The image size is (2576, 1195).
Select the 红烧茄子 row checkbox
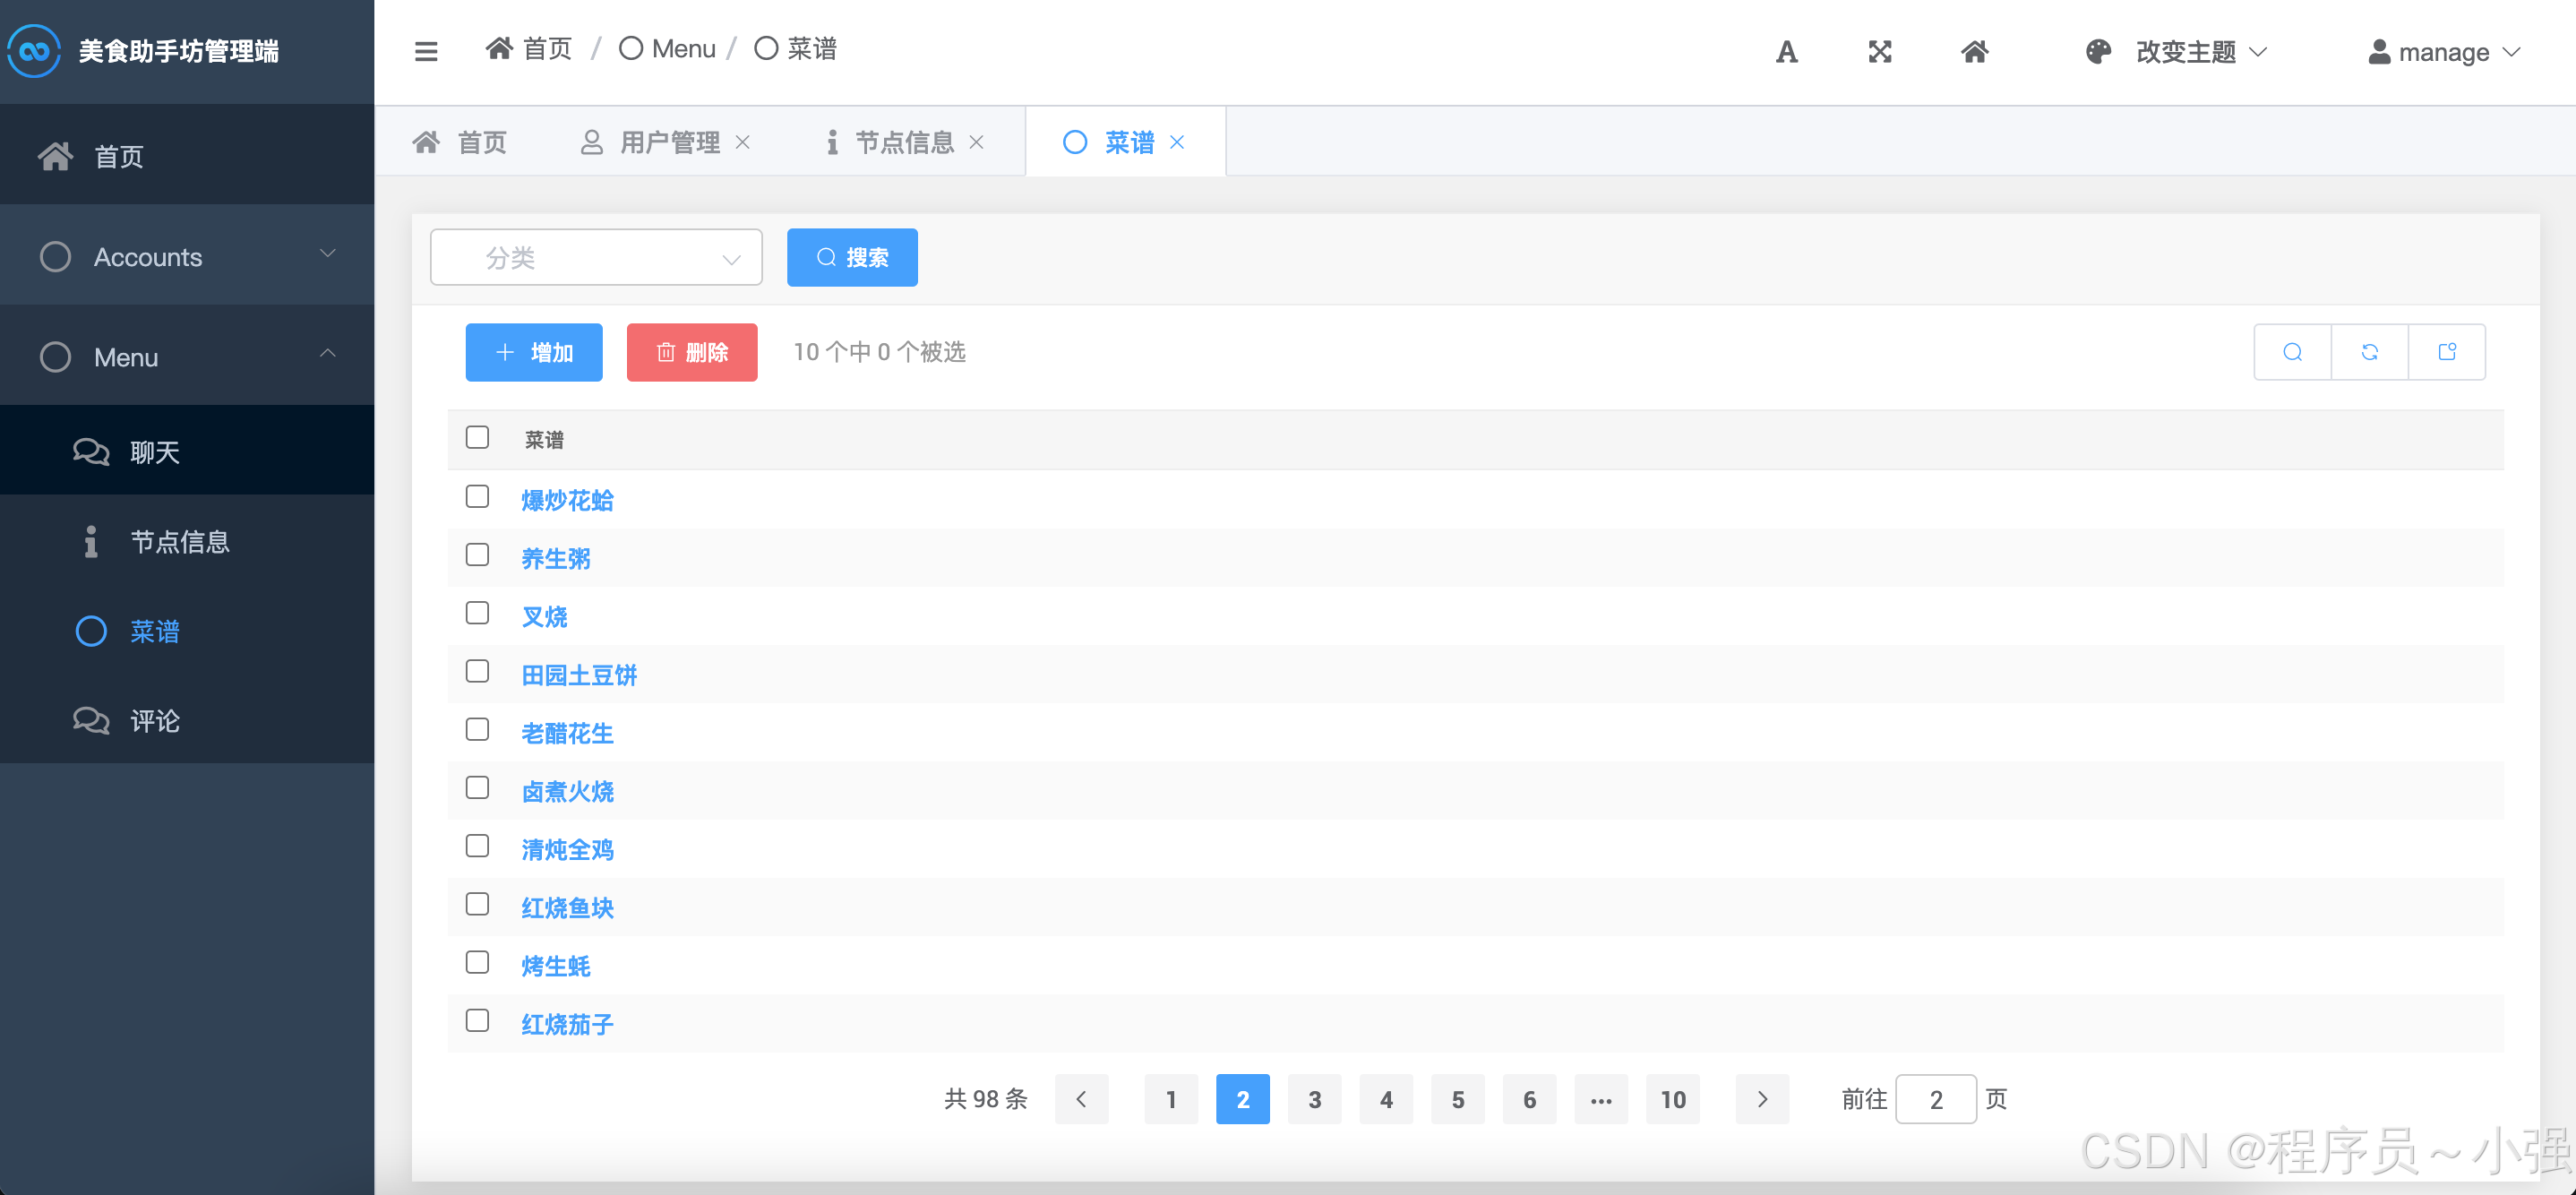pos(477,1021)
